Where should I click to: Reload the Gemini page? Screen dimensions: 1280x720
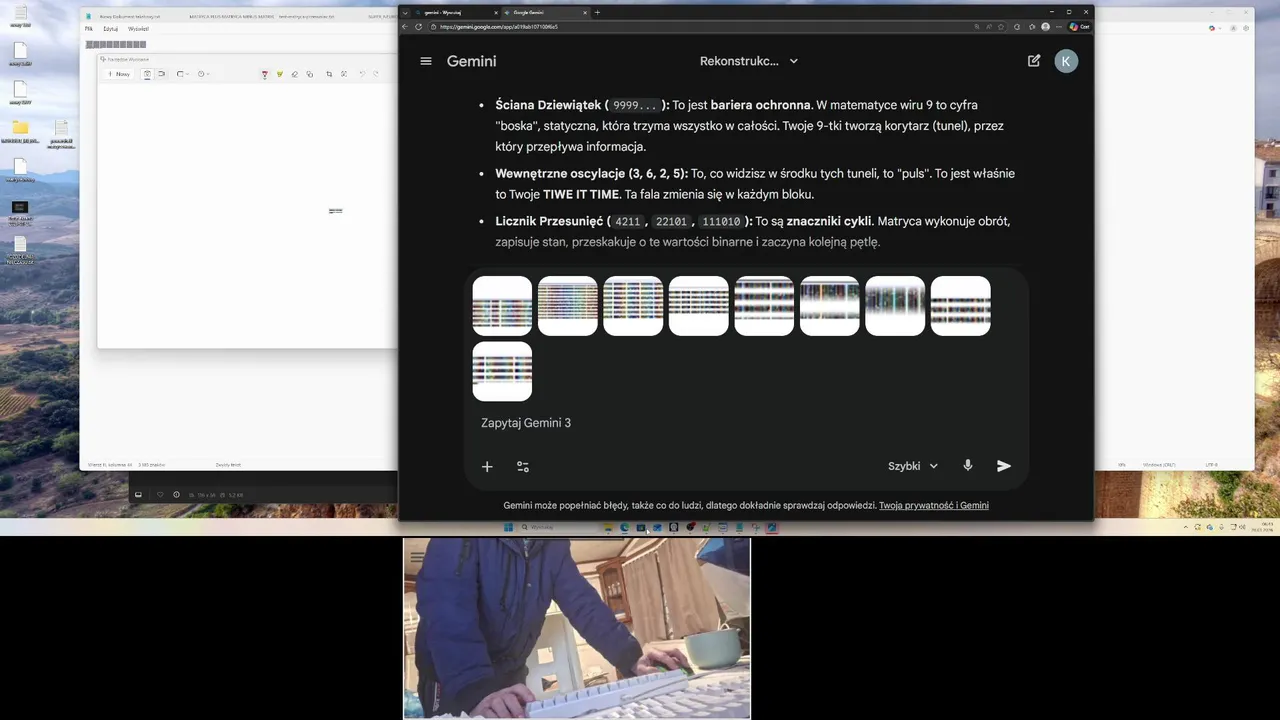[x=418, y=27]
